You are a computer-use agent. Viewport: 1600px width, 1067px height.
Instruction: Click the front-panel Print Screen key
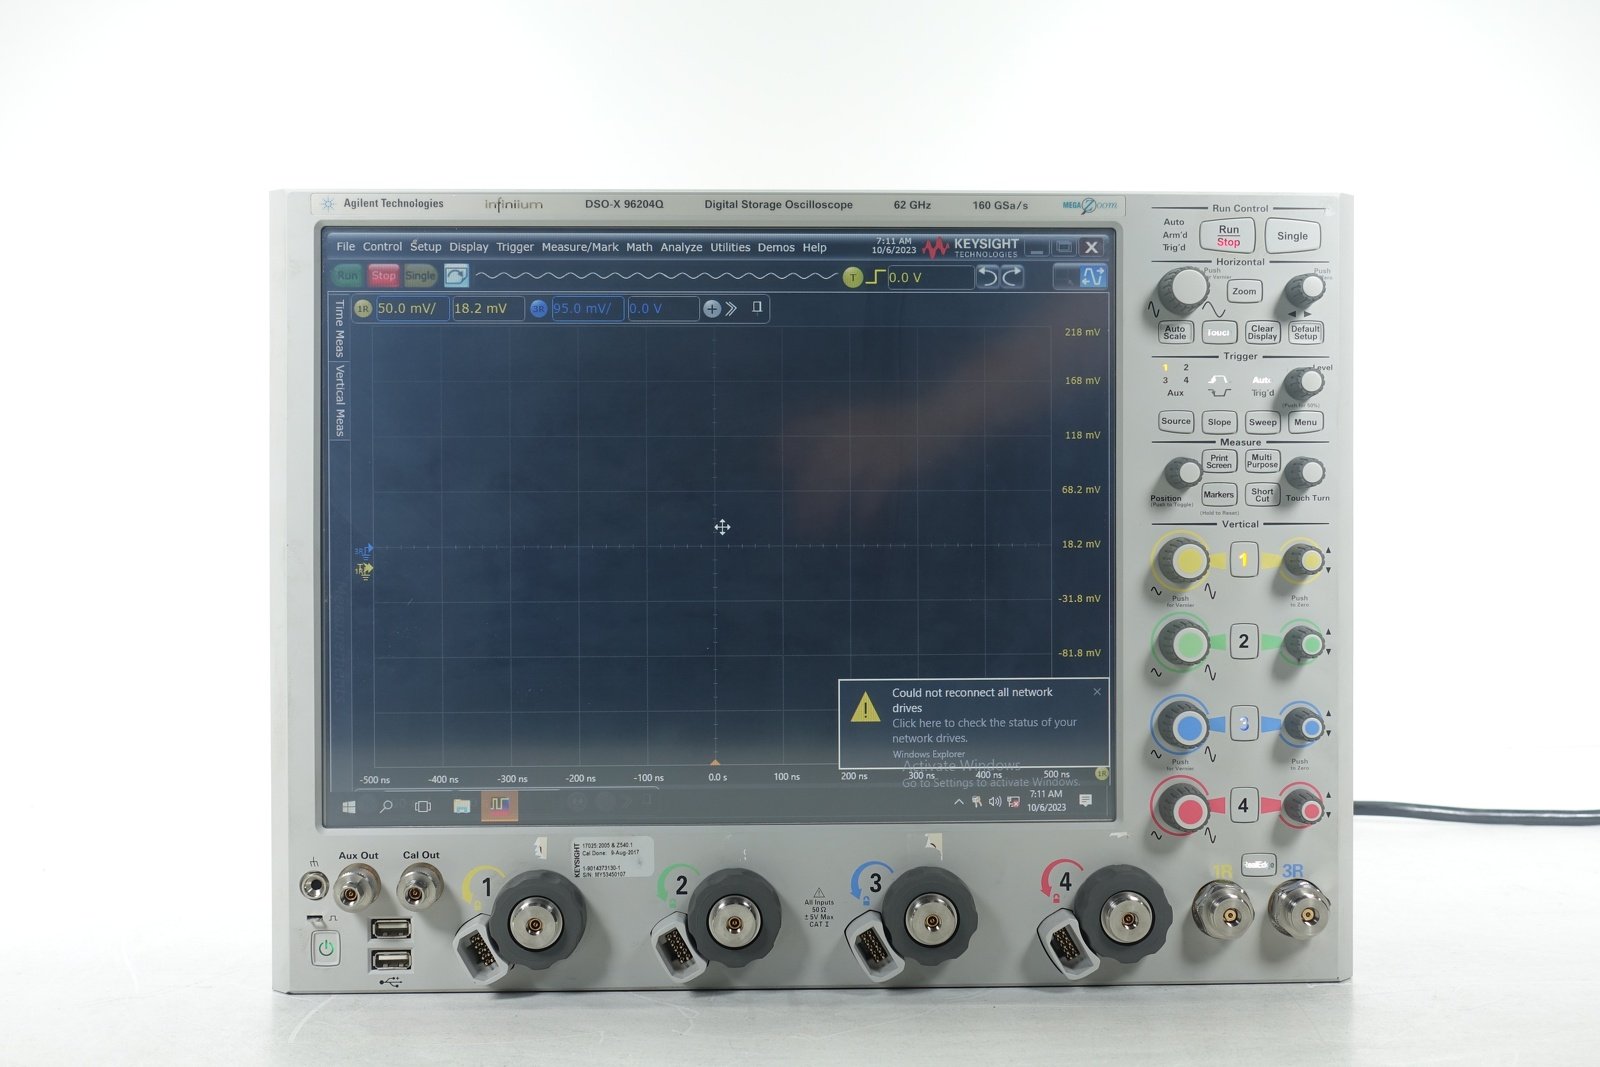(1219, 461)
